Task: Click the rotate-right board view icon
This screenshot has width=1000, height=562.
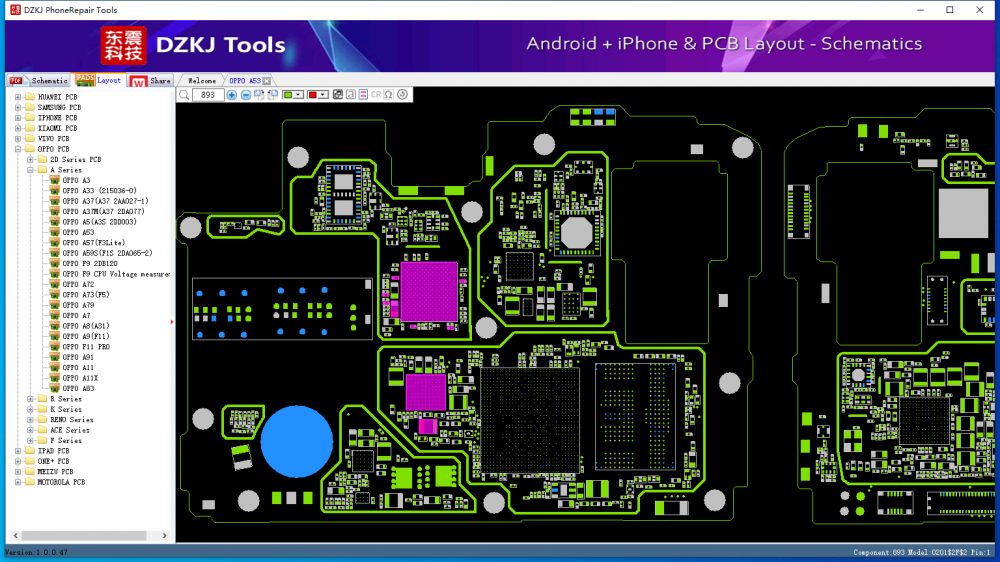Action: tap(259, 95)
